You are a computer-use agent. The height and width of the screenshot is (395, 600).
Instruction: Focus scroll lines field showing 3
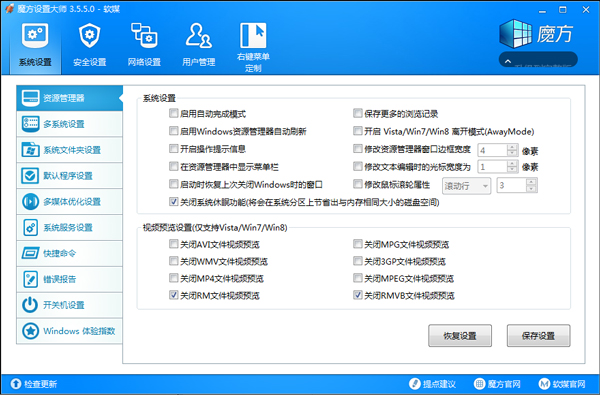[511, 186]
